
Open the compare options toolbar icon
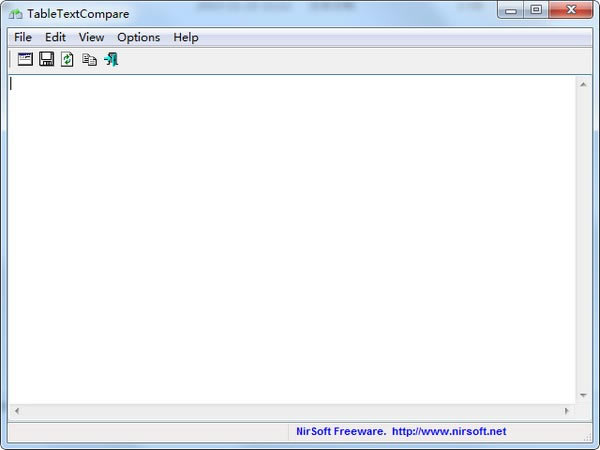point(25,60)
